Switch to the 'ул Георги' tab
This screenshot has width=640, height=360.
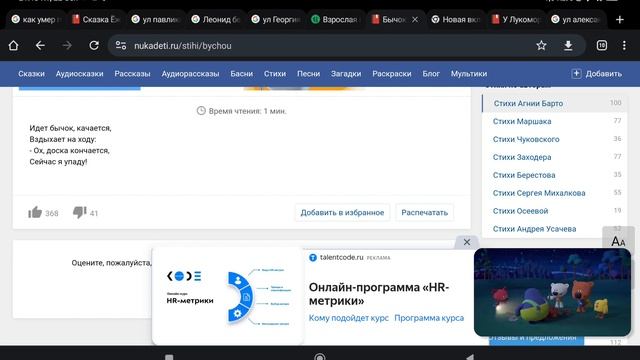[x=276, y=19]
